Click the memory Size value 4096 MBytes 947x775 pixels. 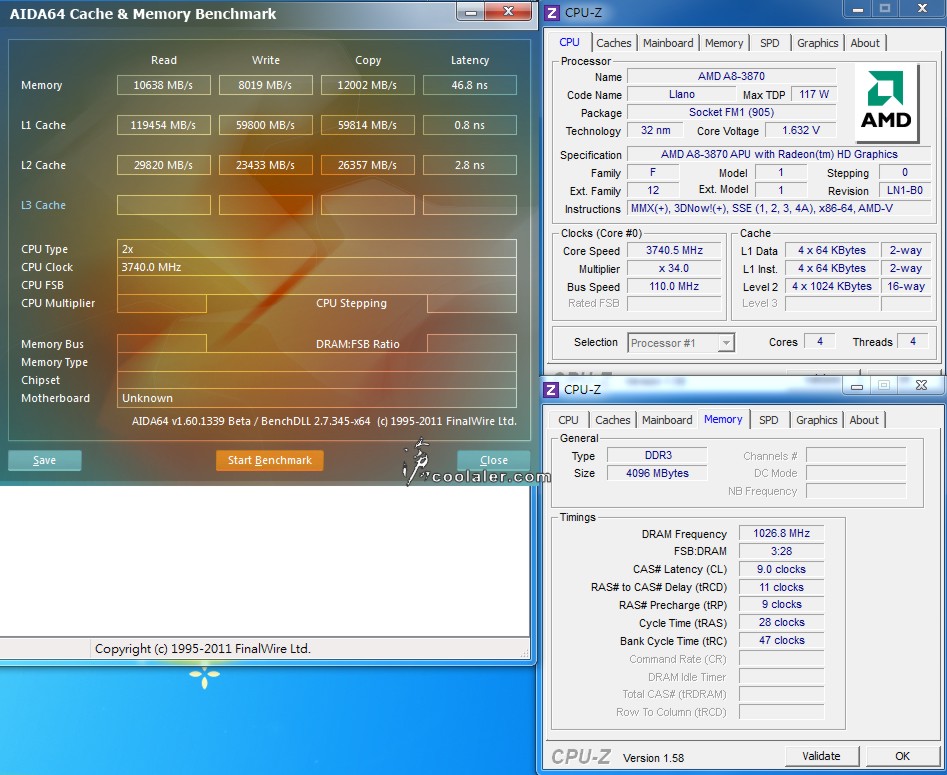click(x=658, y=473)
